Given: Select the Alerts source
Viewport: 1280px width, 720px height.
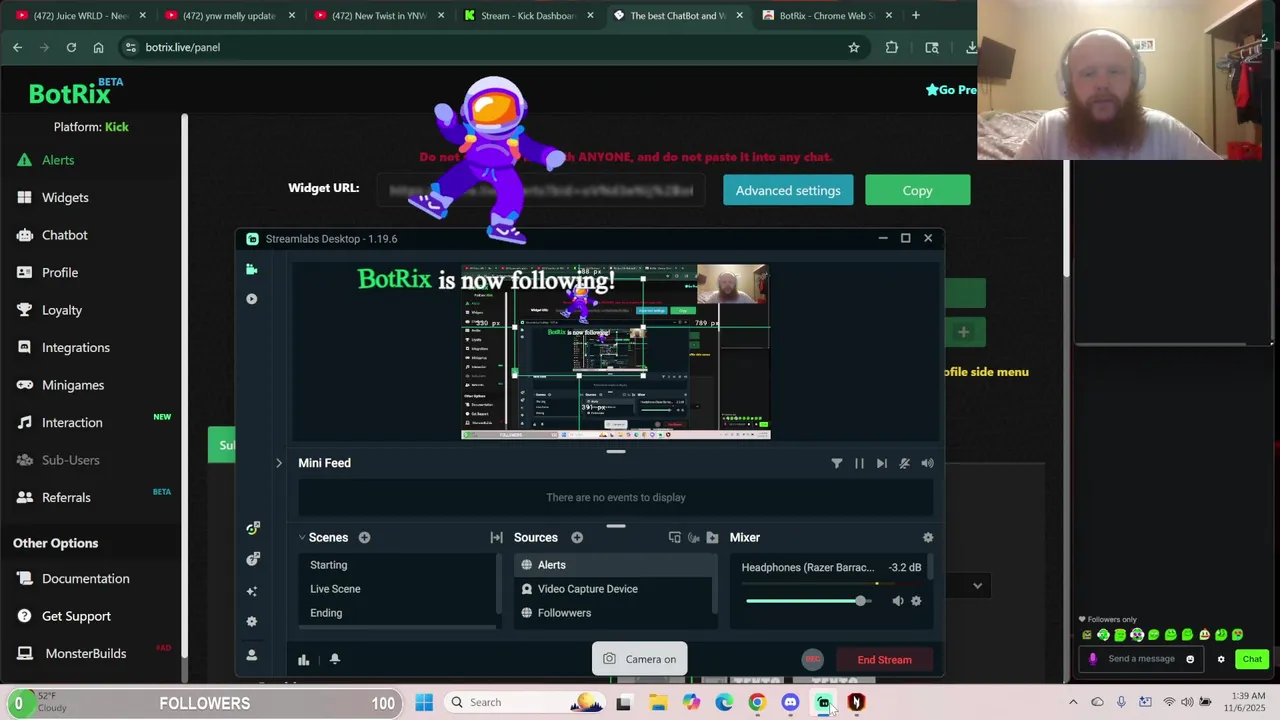Looking at the screenshot, I should tap(615, 565).
